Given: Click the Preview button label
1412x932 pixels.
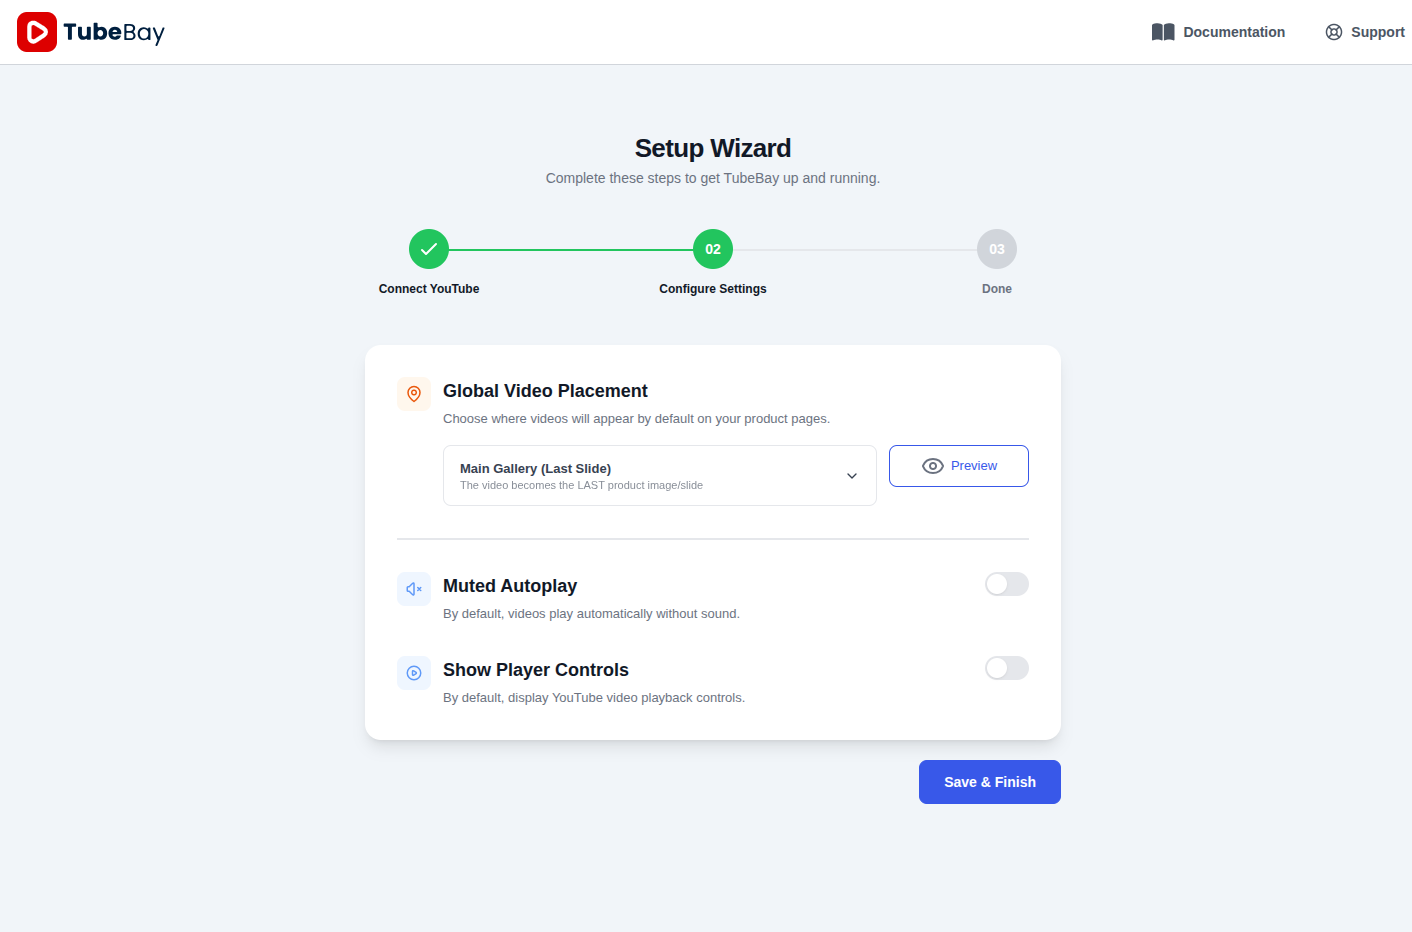Looking at the screenshot, I should 974,466.
